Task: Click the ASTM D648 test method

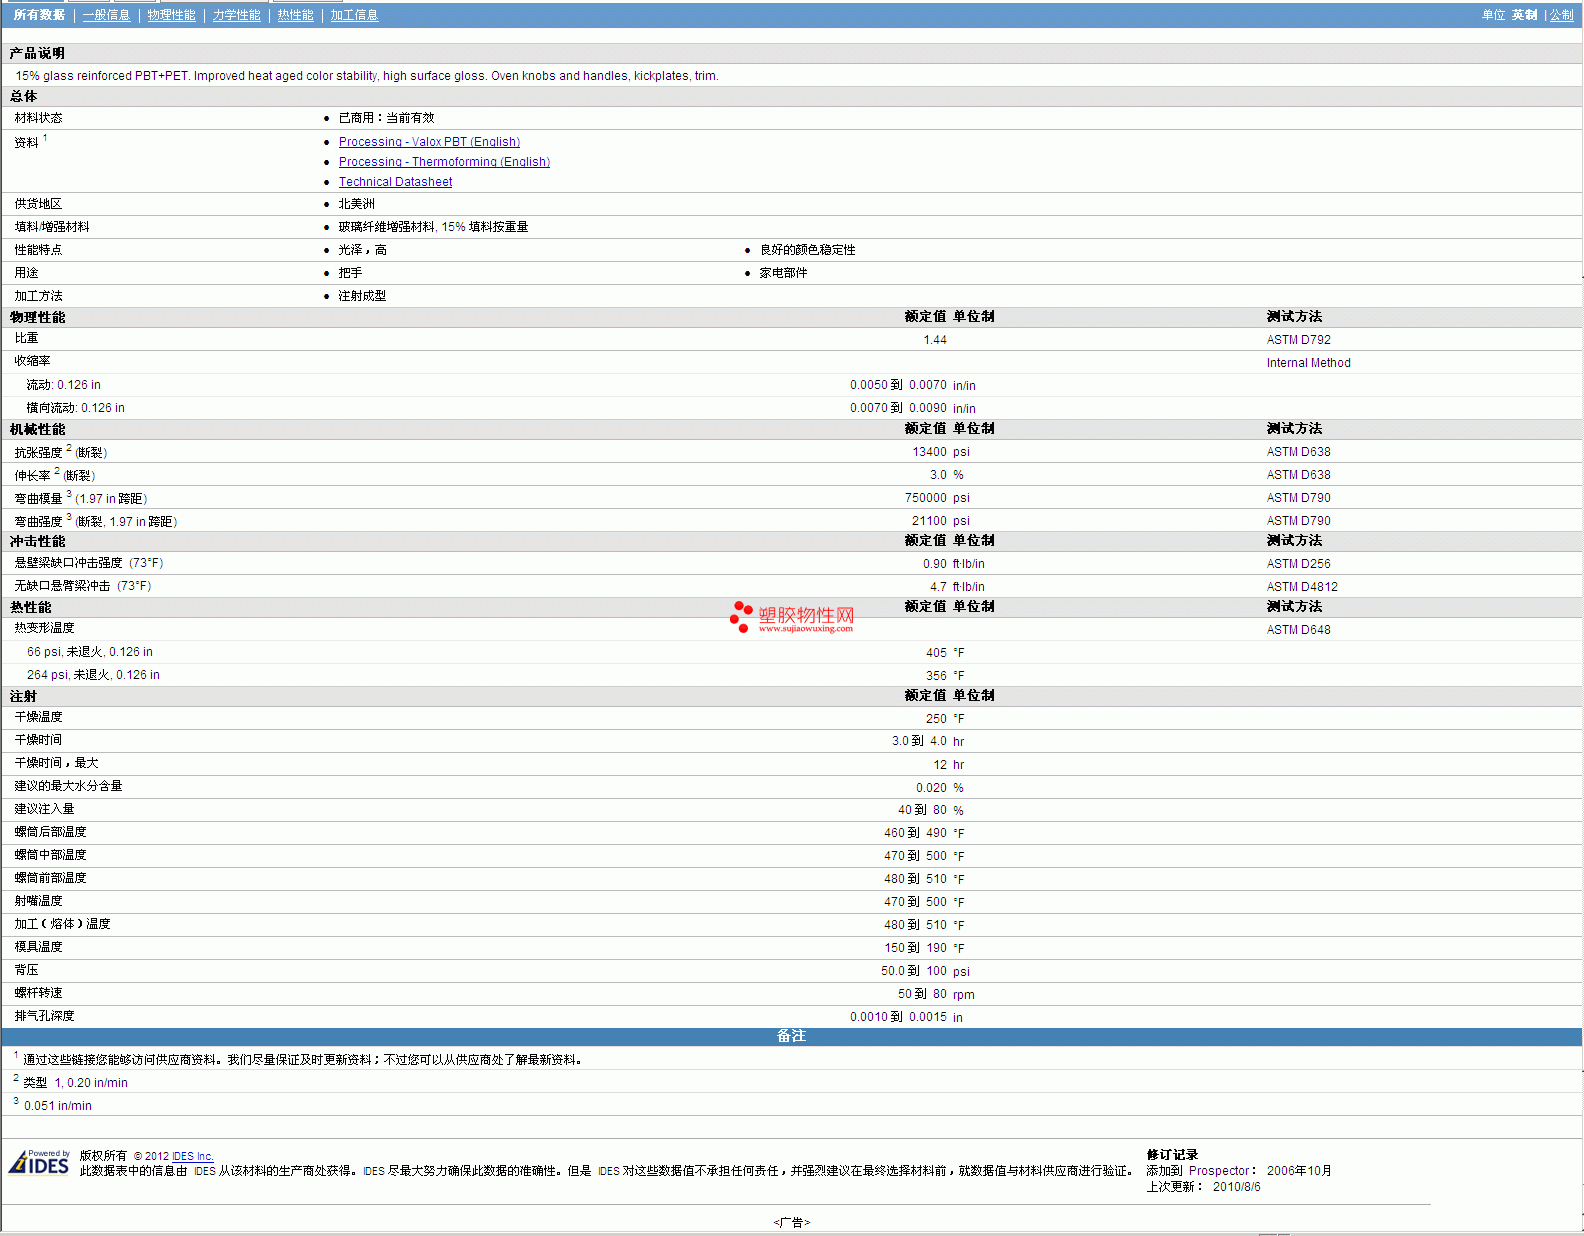Action: [x=1298, y=630]
